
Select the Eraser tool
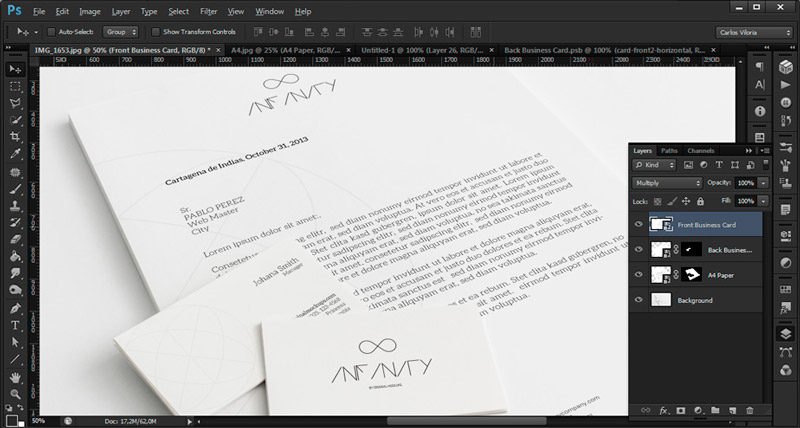pos(15,239)
